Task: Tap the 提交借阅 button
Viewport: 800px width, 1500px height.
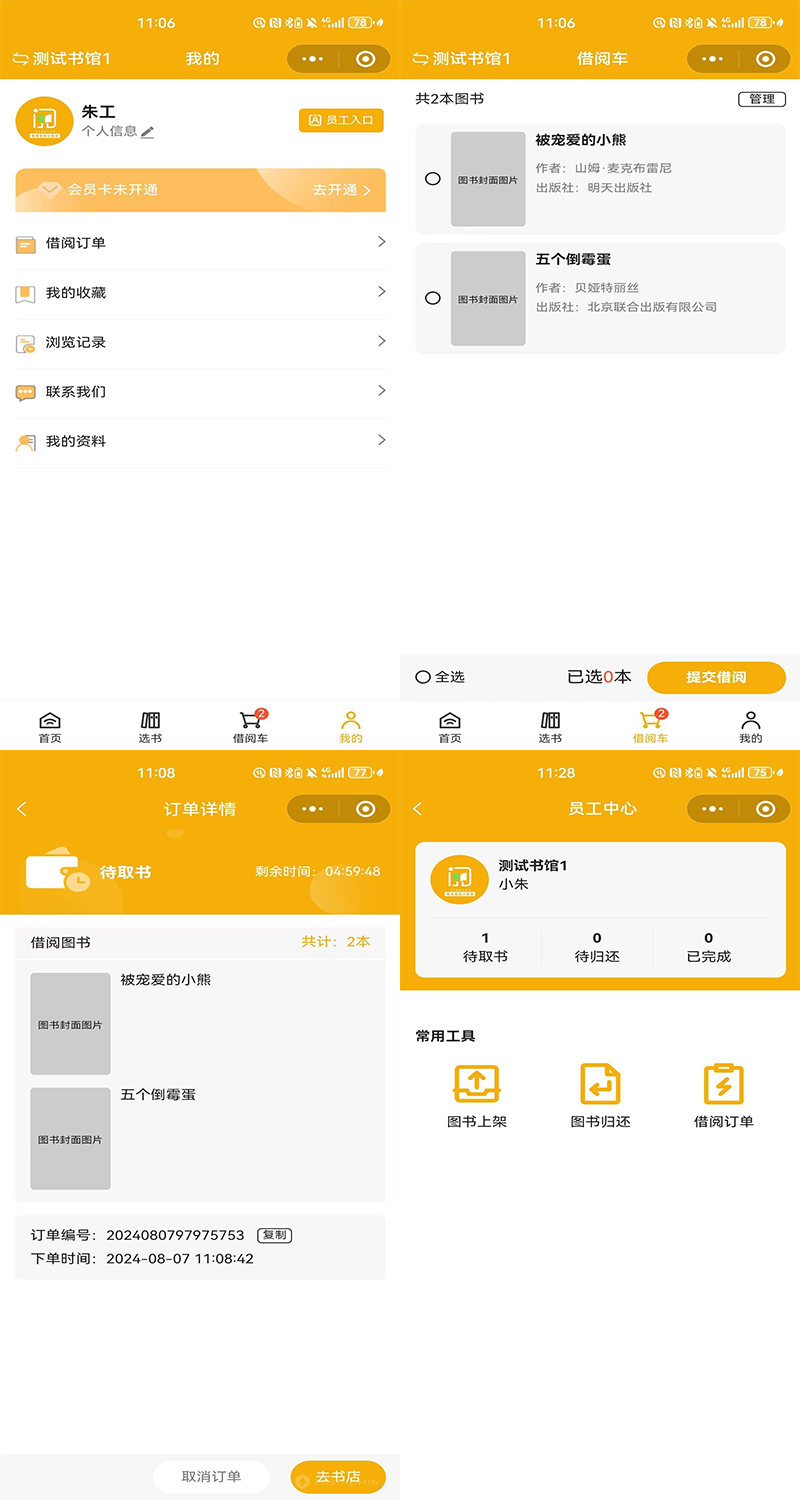Action: click(x=717, y=677)
